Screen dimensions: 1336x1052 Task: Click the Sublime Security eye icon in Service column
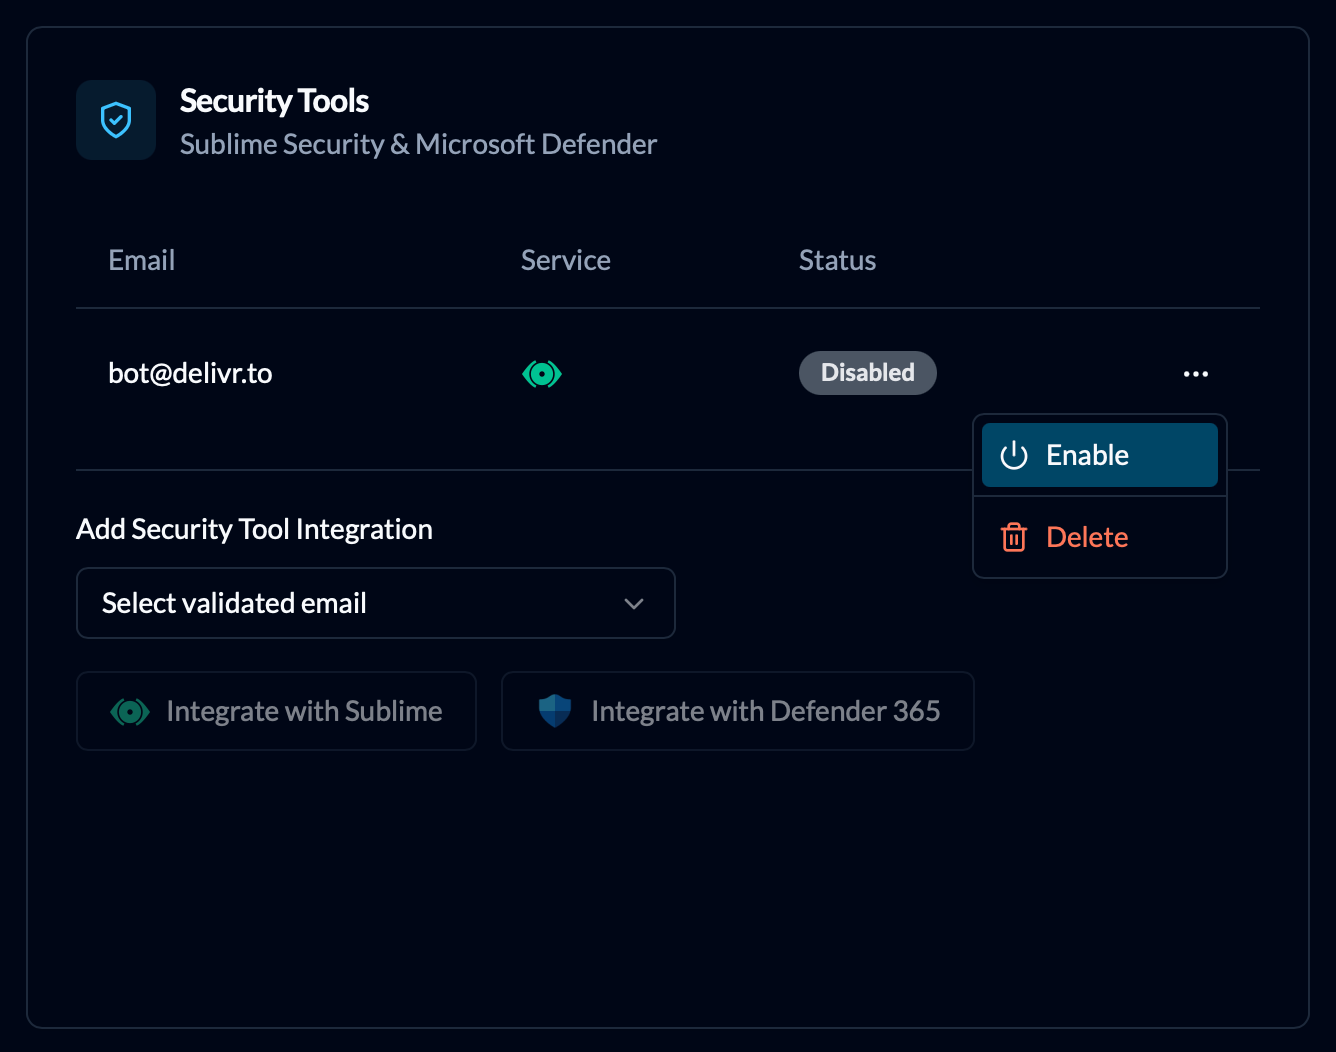[x=542, y=373]
